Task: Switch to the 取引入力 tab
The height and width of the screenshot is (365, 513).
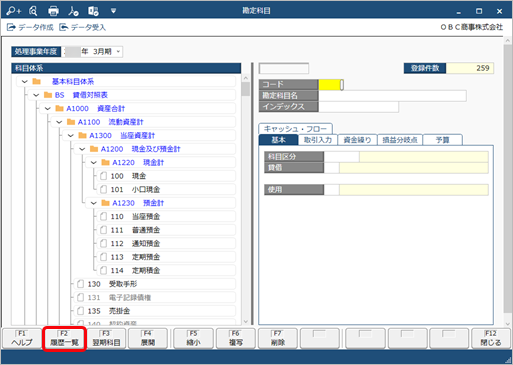Action: click(x=318, y=140)
